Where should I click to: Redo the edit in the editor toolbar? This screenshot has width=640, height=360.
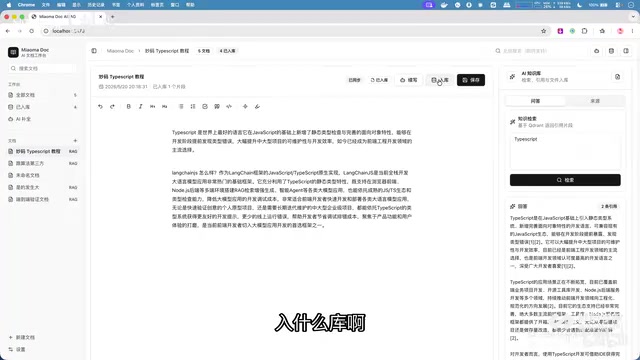(x=112, y=107)
